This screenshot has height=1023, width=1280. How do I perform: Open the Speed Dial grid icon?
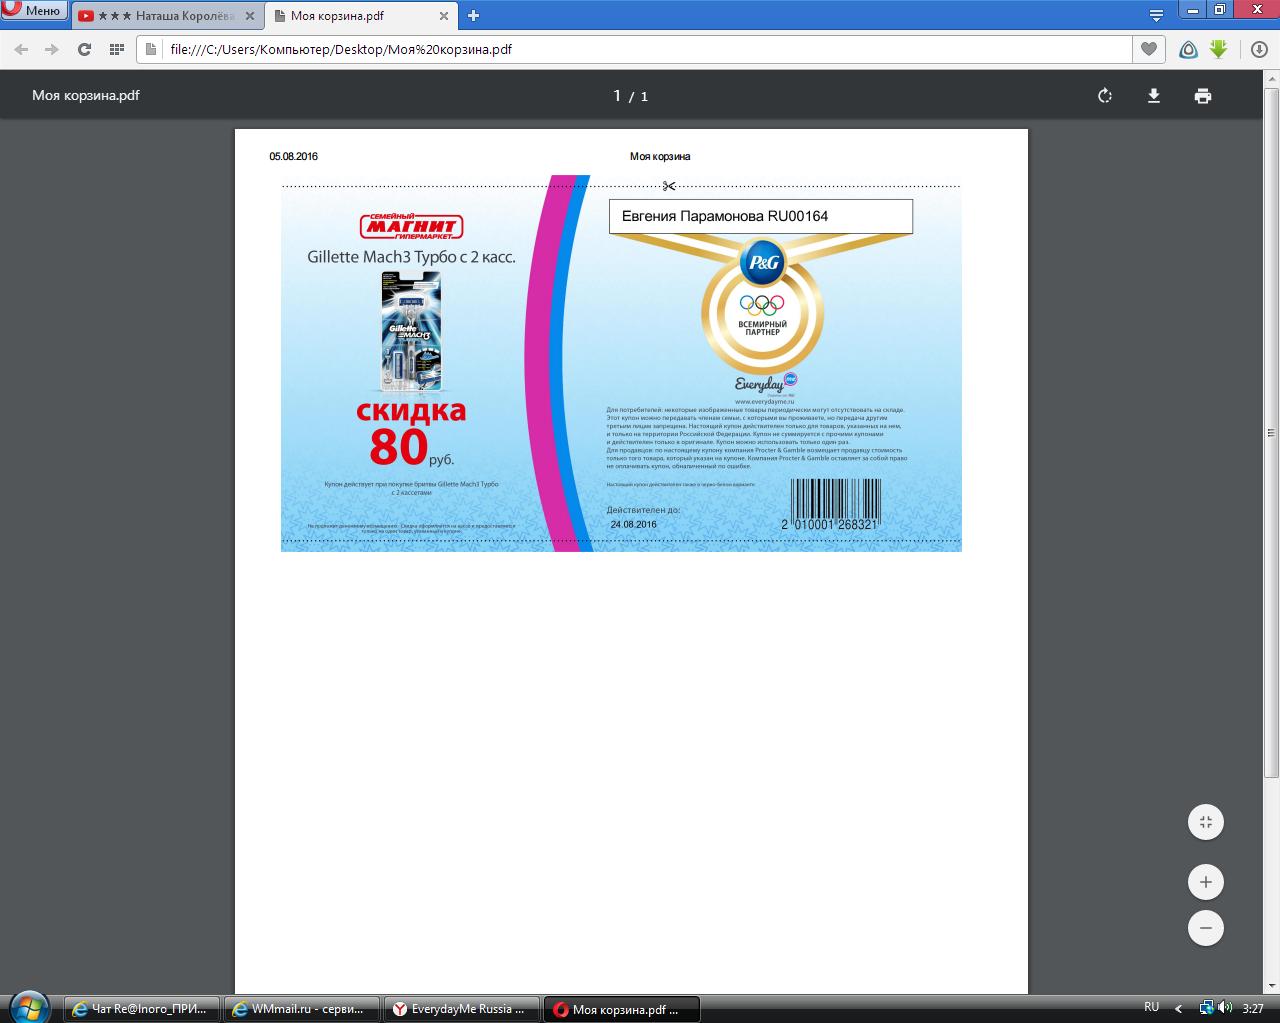pos(116,49)
